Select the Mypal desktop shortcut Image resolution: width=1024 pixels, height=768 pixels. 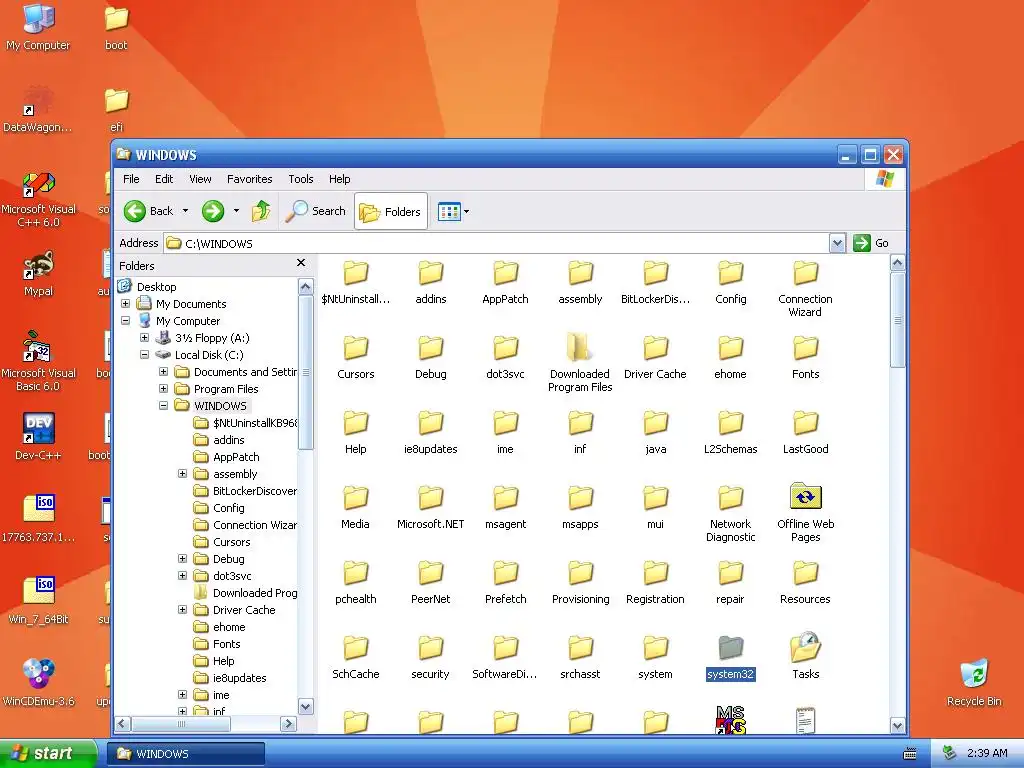click(39, 274)
